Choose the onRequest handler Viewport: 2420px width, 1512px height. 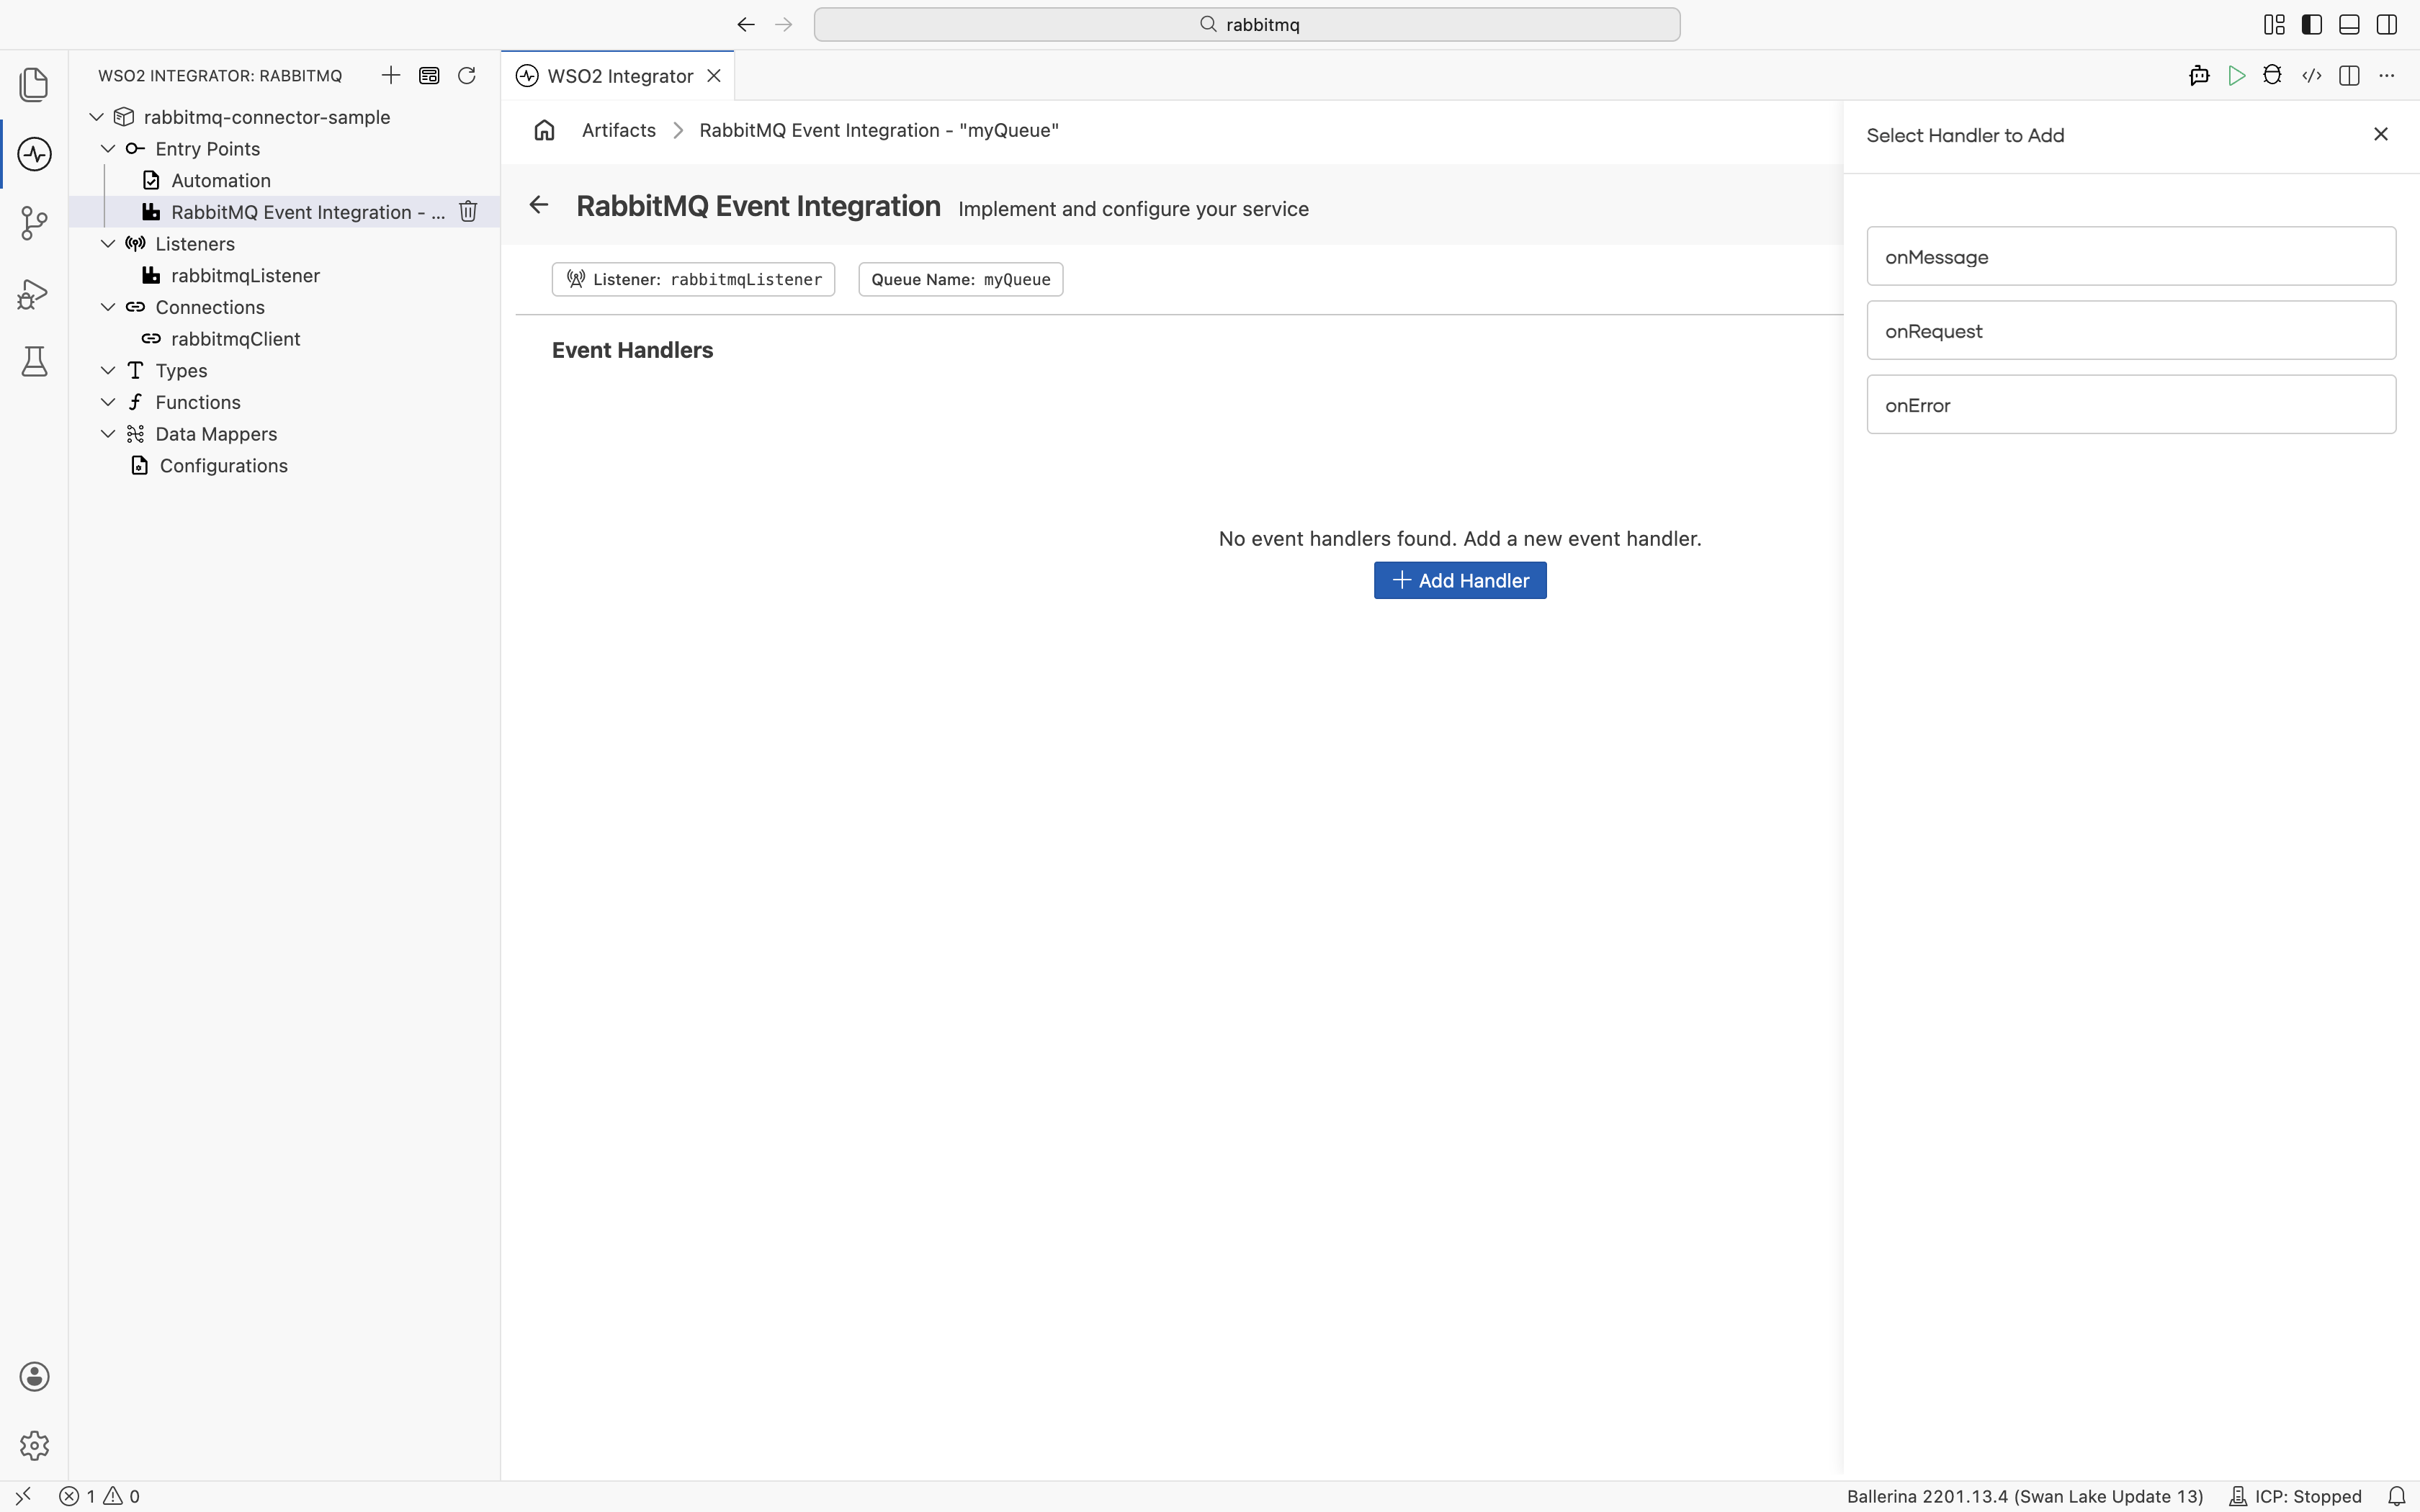[2131, 330]
